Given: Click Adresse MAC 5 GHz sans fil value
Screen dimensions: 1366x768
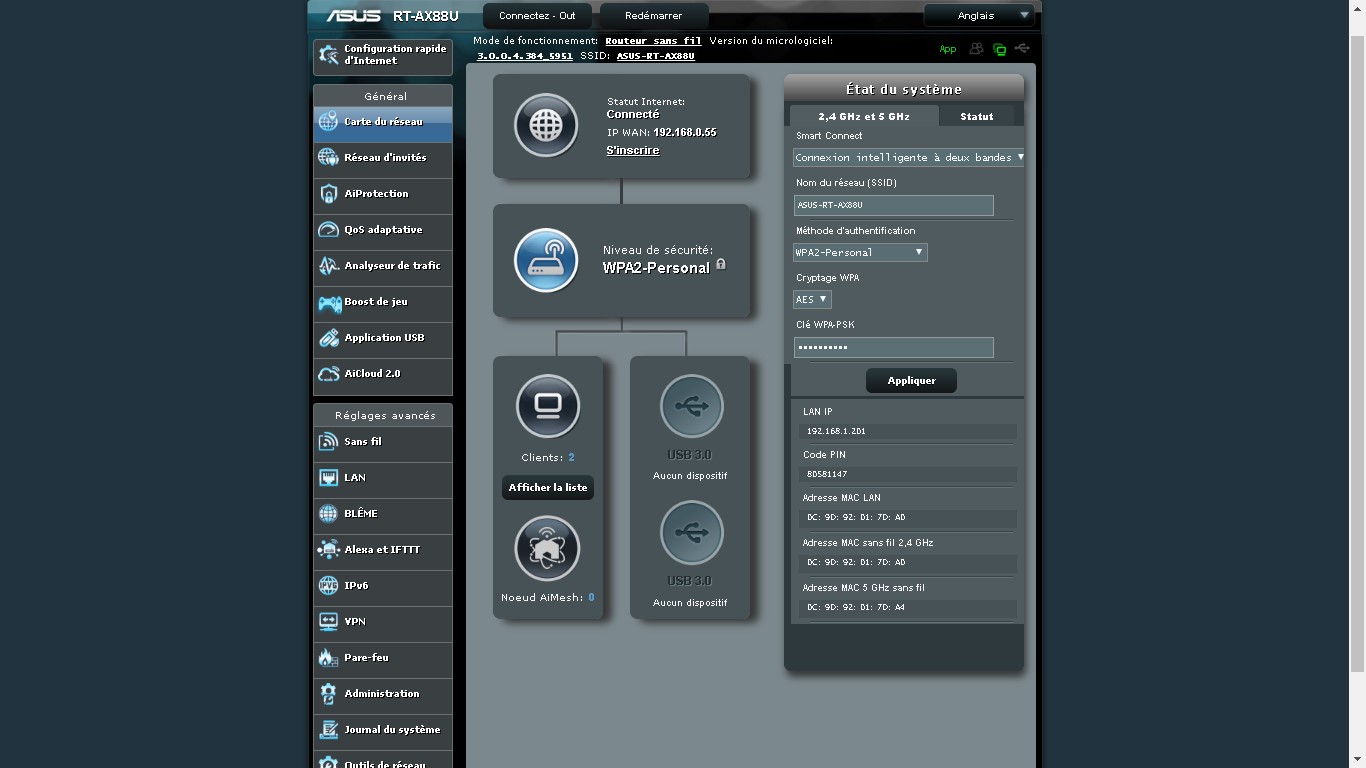Looking at the screenshot, I should tap(856, 607).
